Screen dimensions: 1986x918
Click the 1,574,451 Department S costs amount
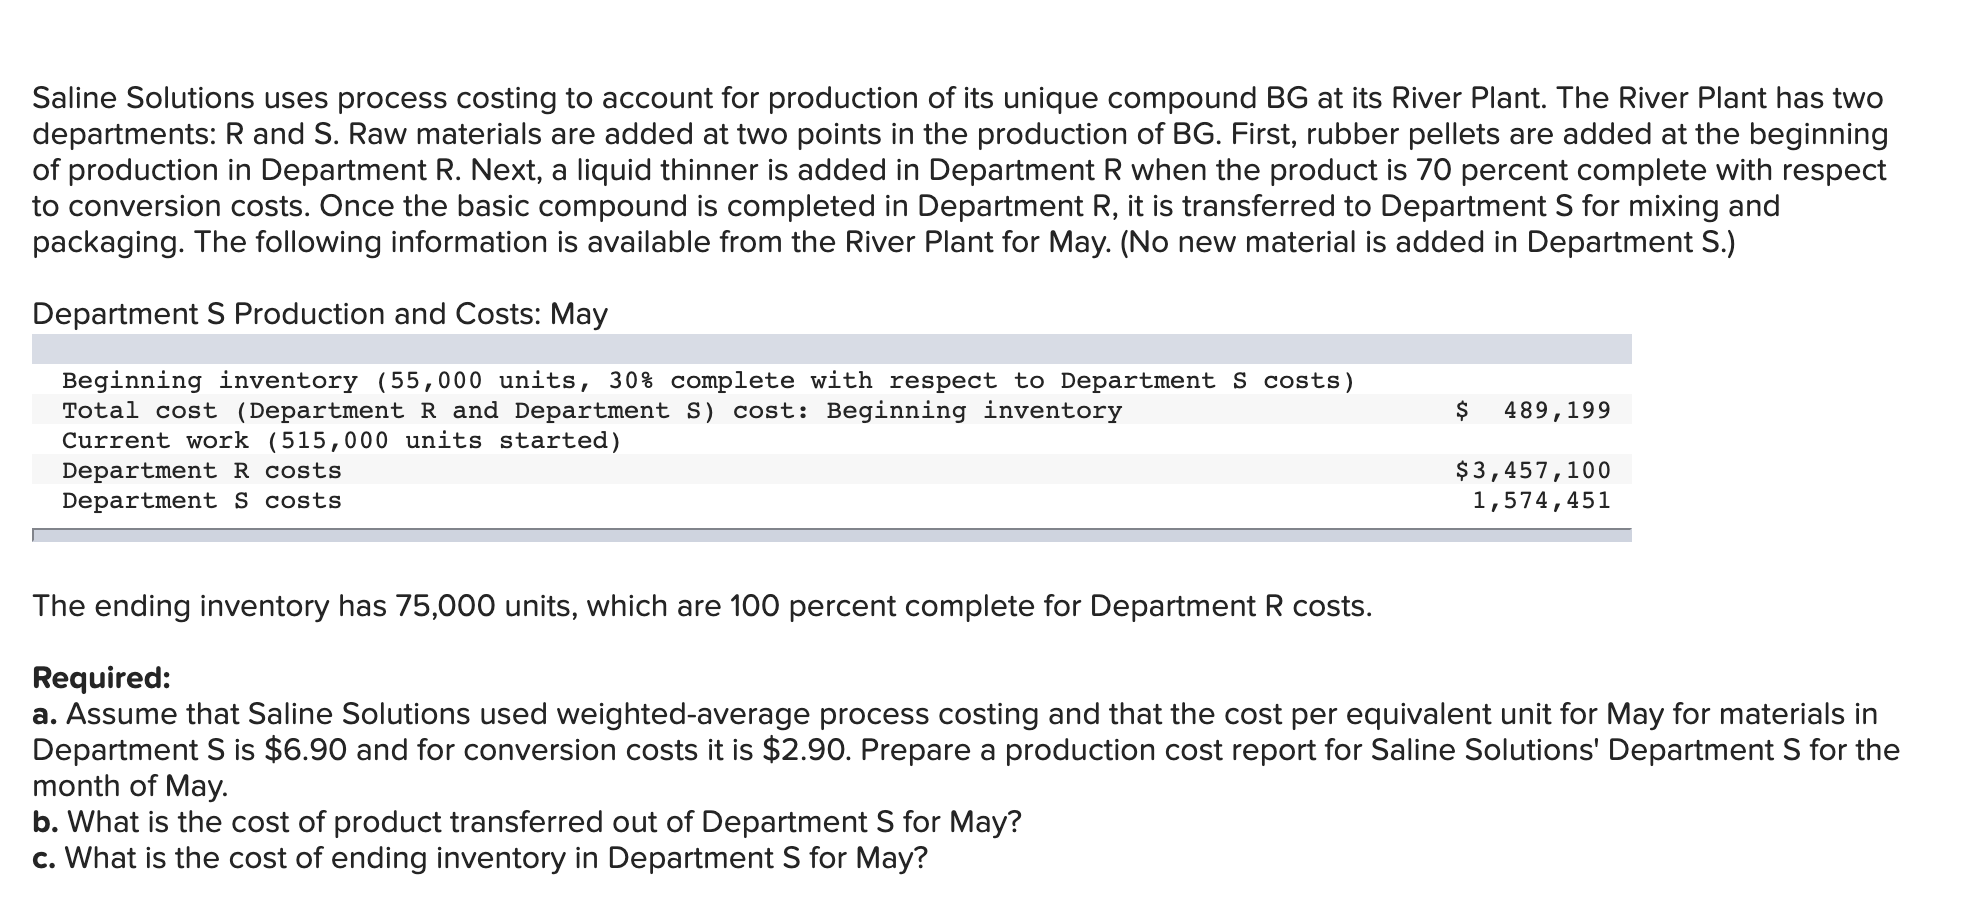(1541, 500)
